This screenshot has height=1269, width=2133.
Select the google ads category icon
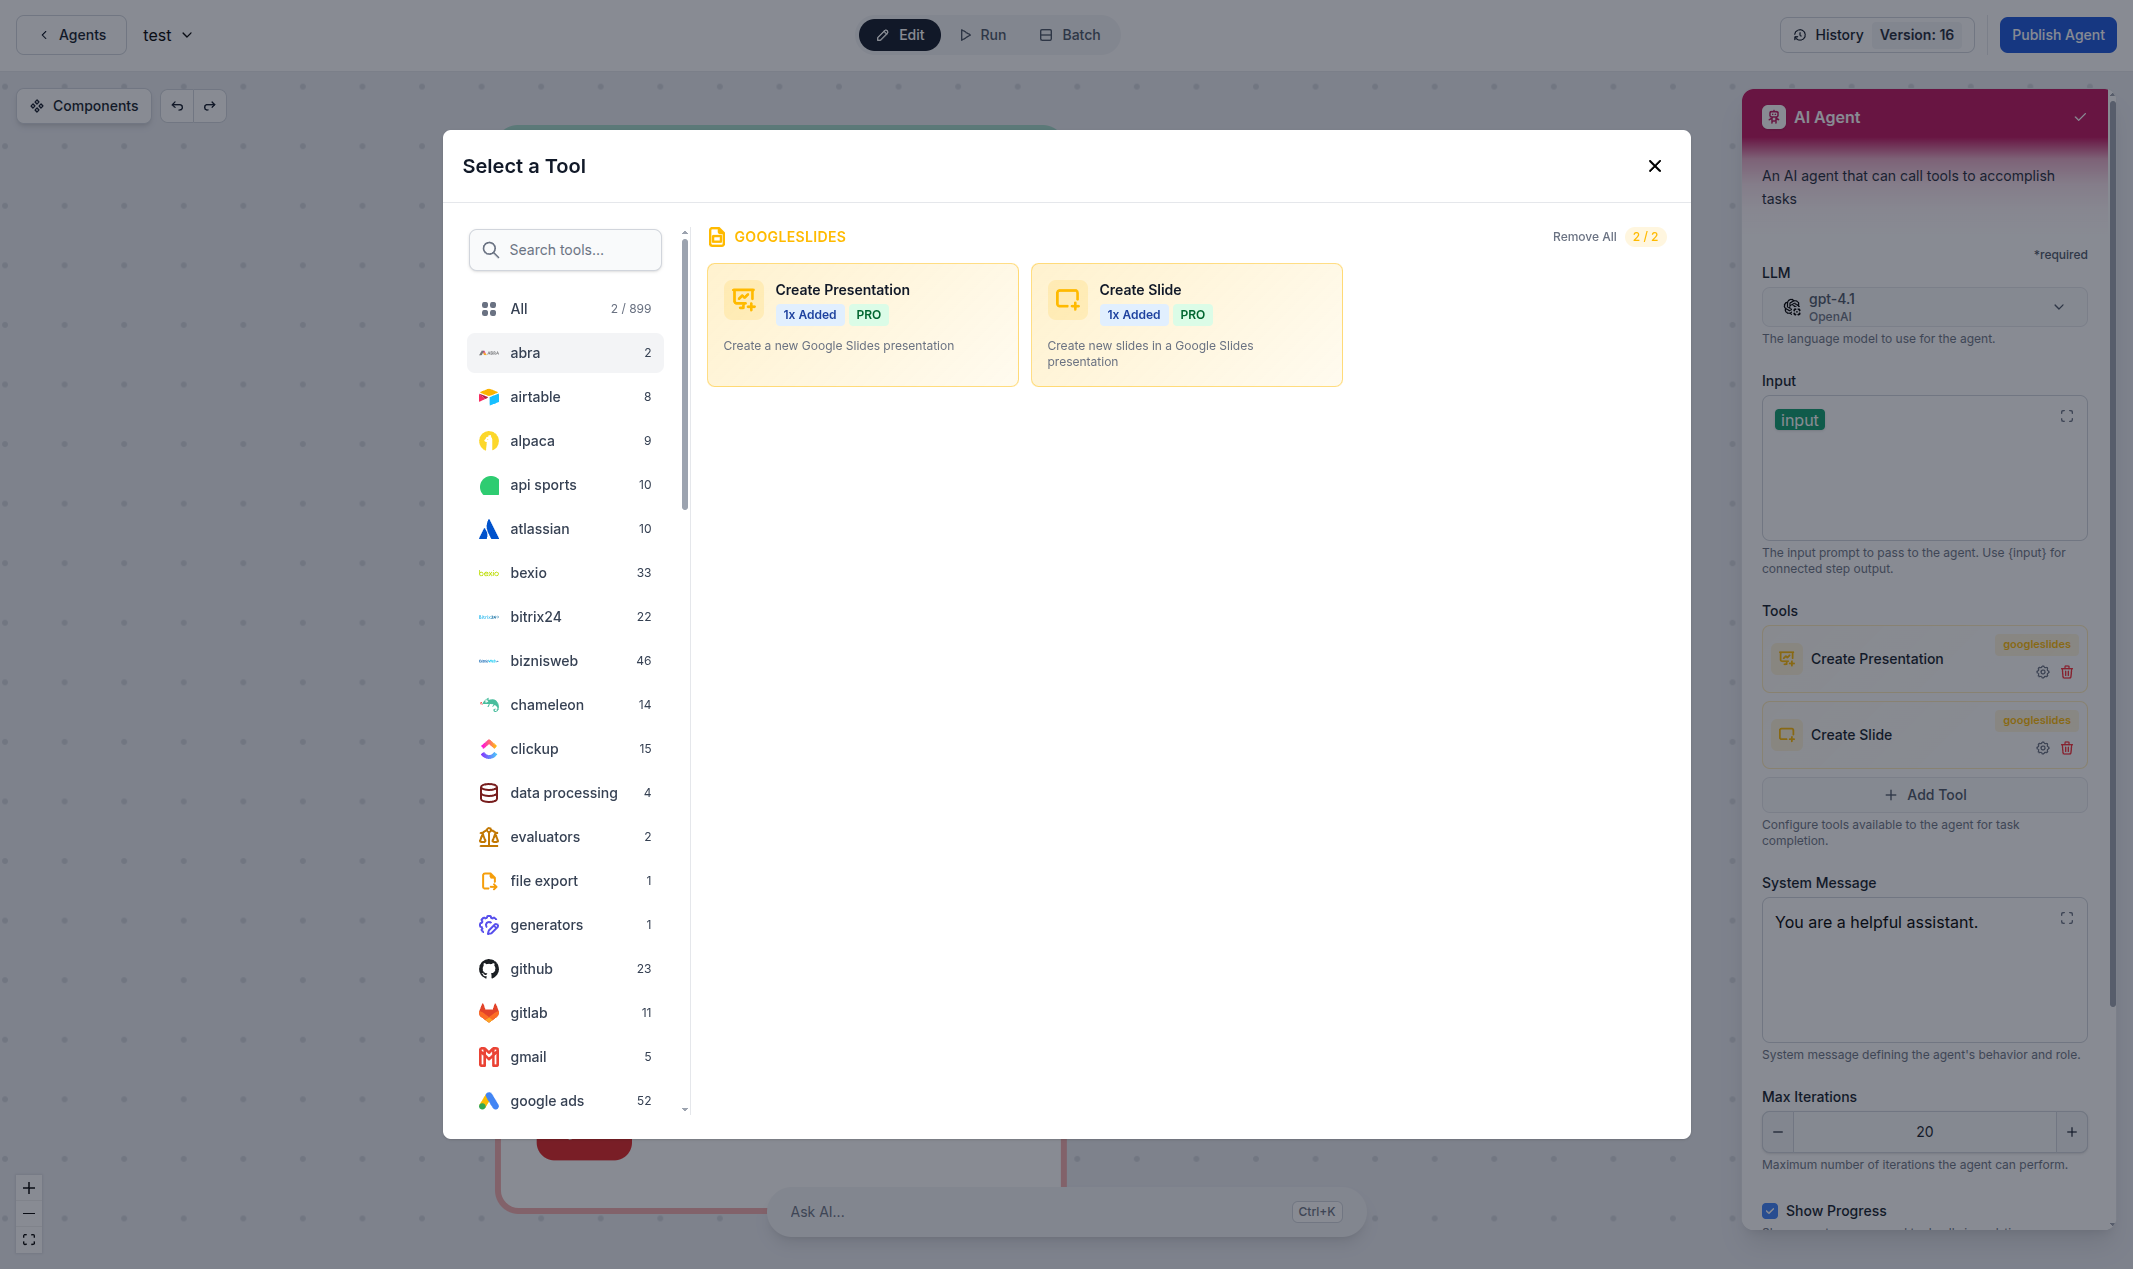[489, 1101]
